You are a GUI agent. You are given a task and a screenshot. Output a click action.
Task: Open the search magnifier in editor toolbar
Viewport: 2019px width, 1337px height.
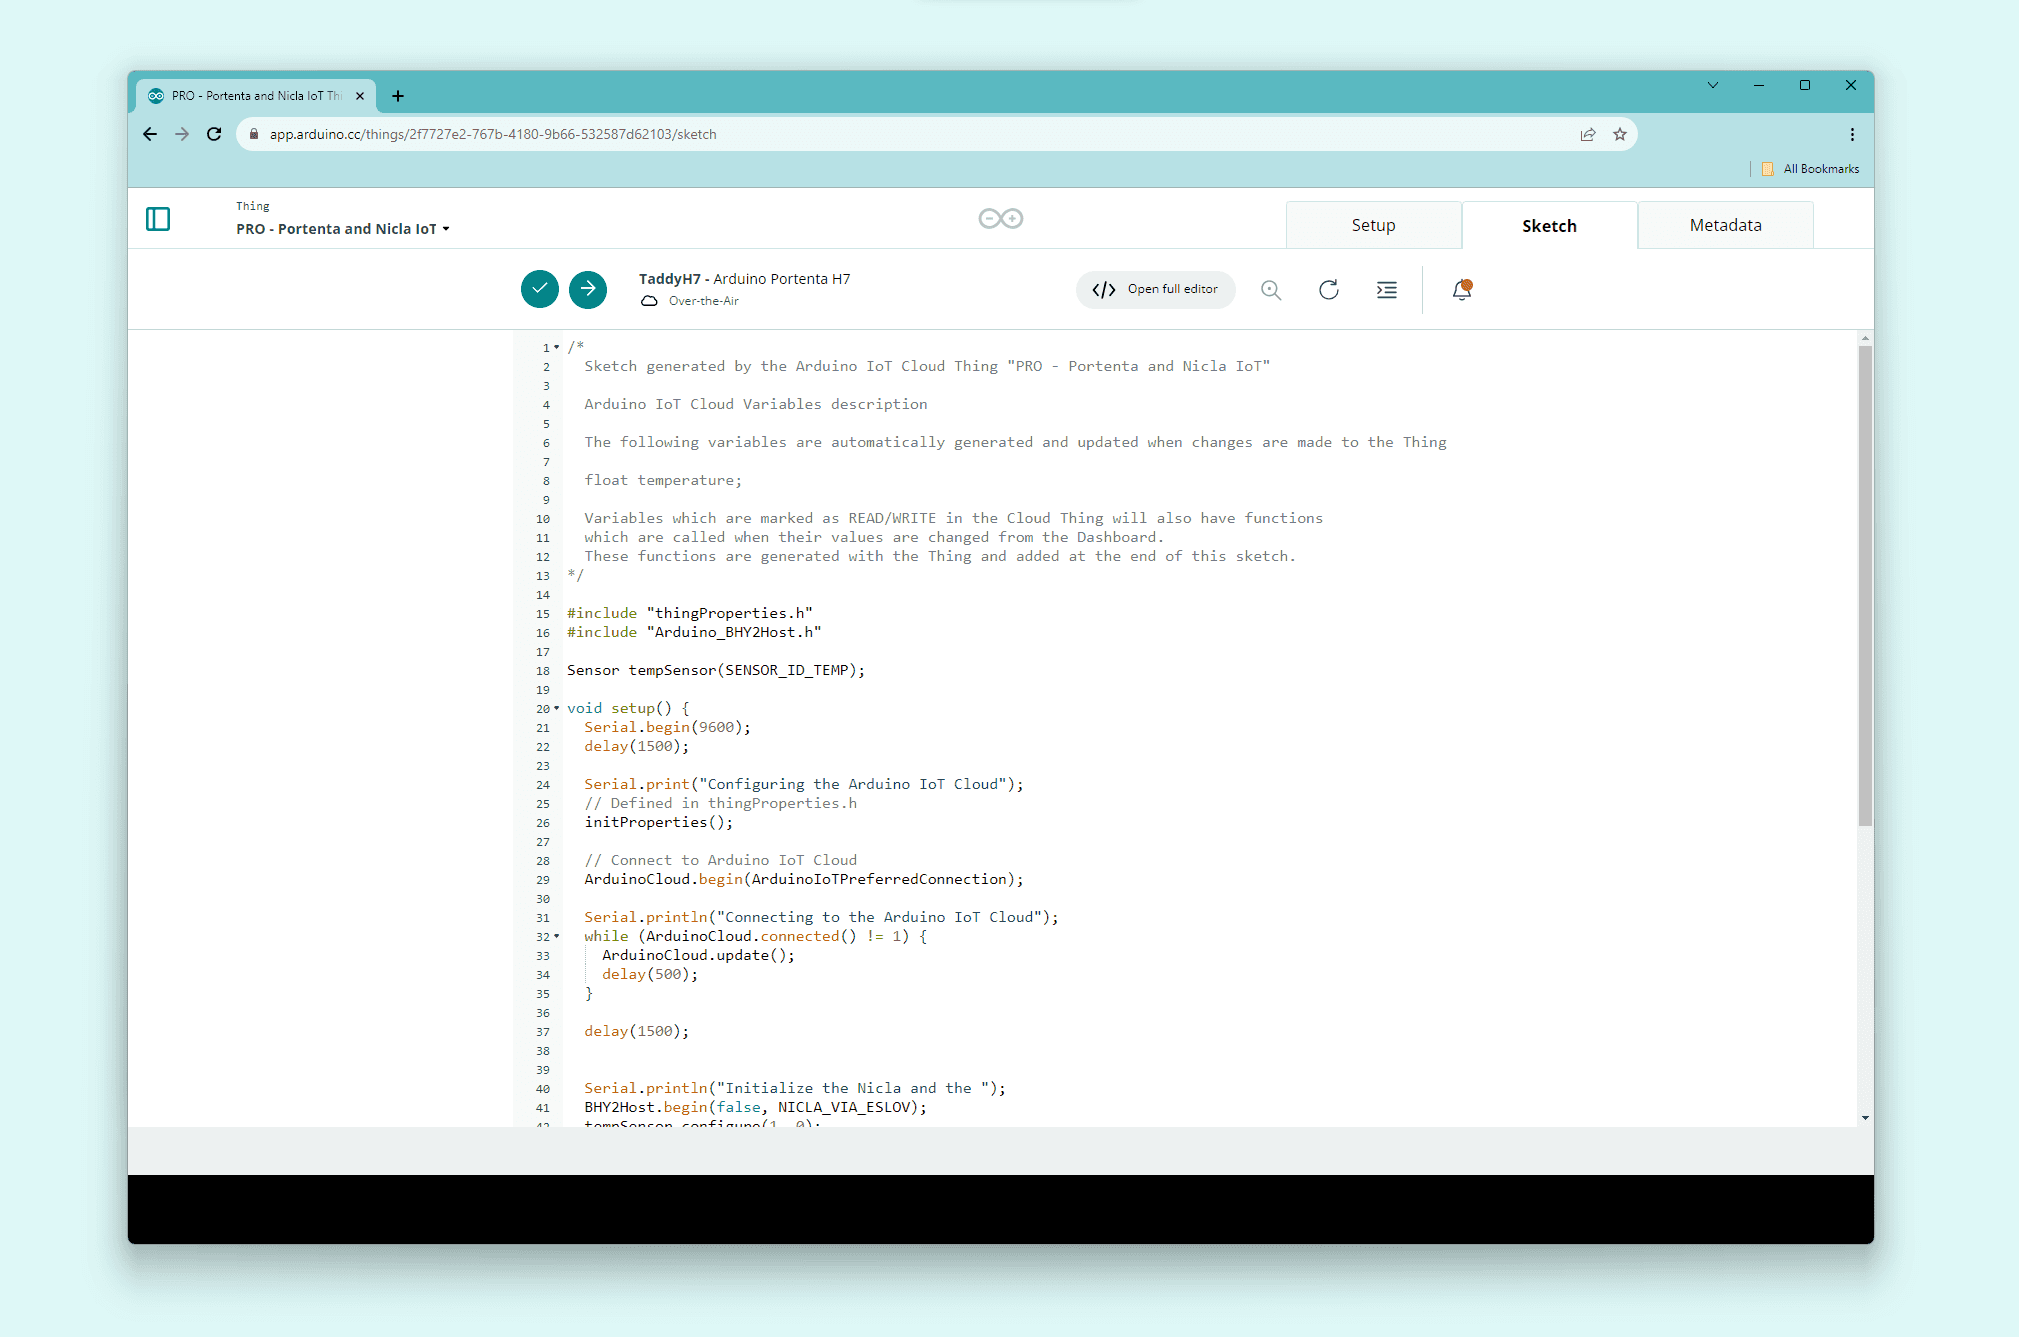point(1270,290)
